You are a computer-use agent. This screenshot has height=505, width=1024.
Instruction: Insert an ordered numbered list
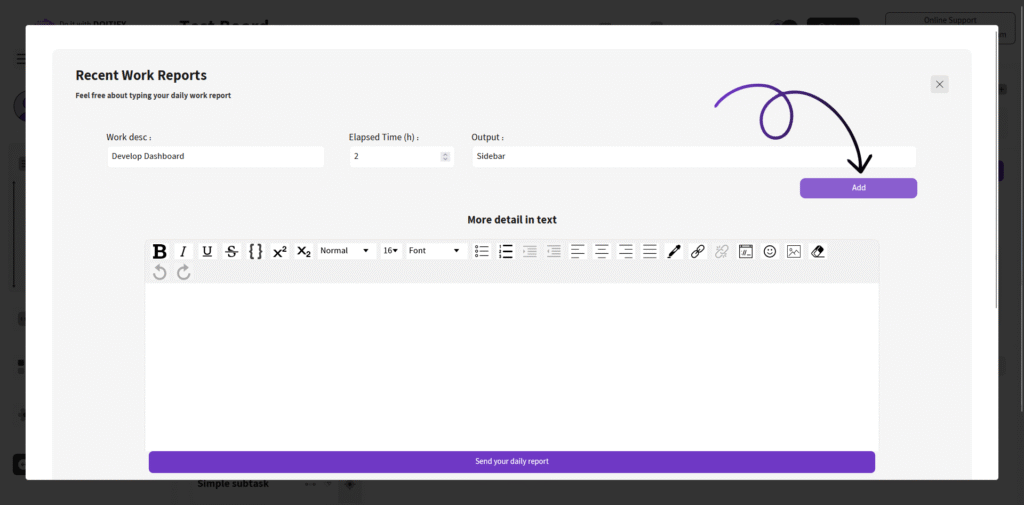point(506,252)
